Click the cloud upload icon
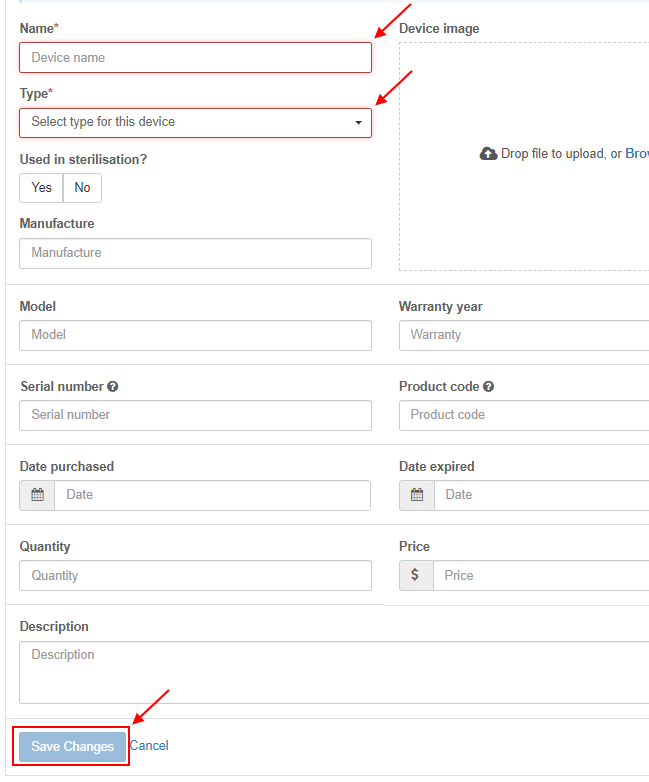The width and height of the screenshot is (649, 782). [488, 154]
